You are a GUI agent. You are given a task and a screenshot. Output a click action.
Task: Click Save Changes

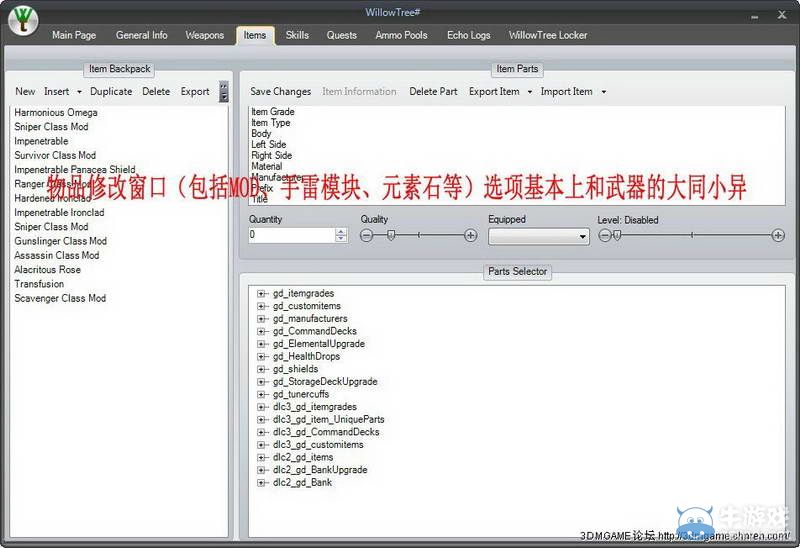[x=280, y=91]
